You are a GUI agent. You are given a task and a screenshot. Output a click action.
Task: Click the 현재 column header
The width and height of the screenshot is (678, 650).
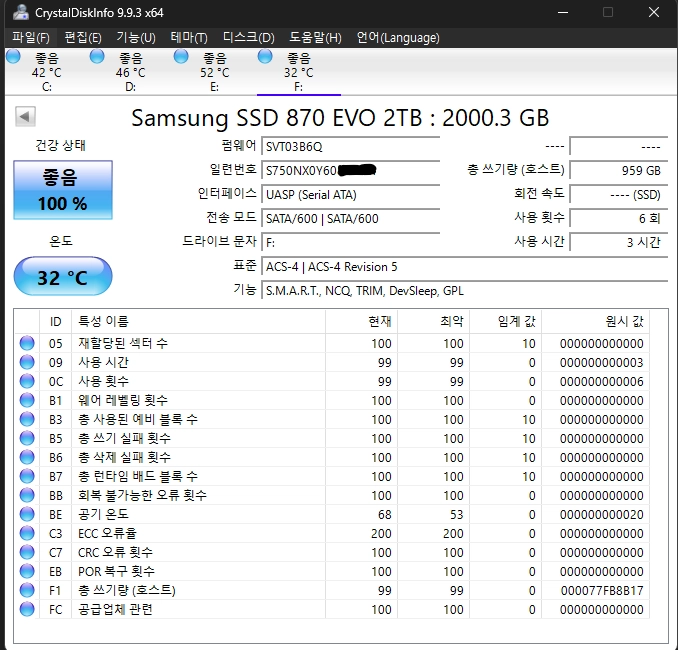pos(361,321)
